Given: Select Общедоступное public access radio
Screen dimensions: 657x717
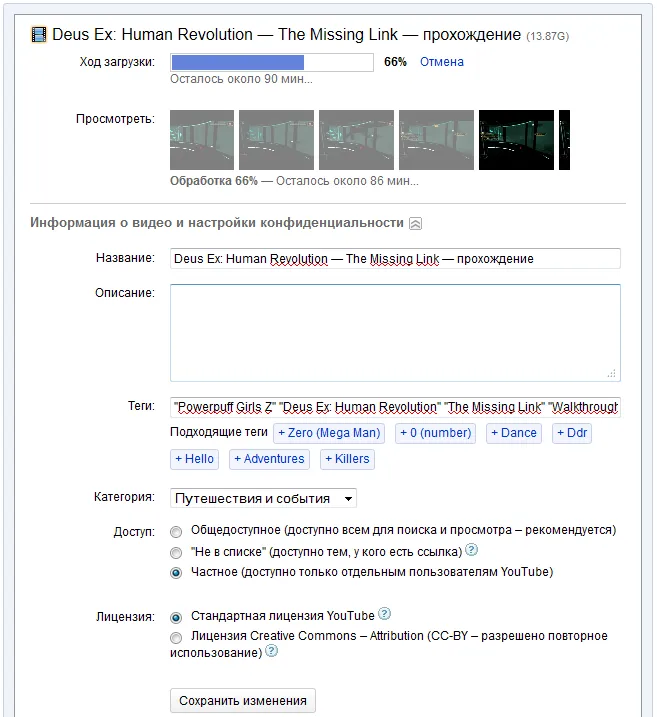Looking at the screenshot, I should point(176,531).
